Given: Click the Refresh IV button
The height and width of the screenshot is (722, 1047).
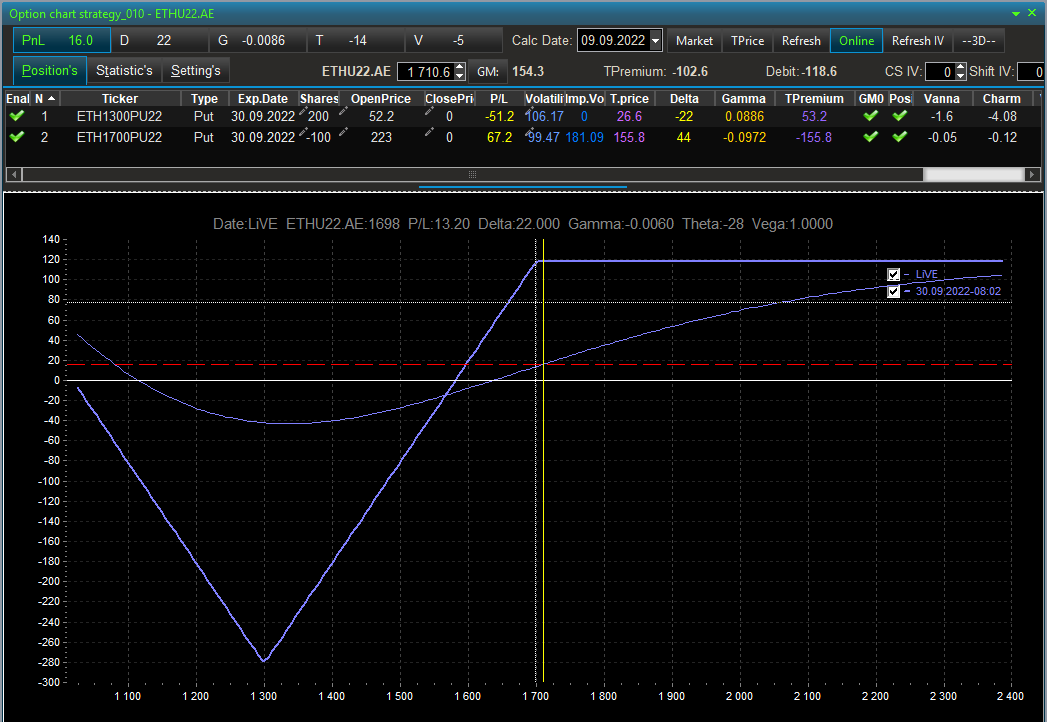Looking at the screenshot, I should [x=917, y=41].
